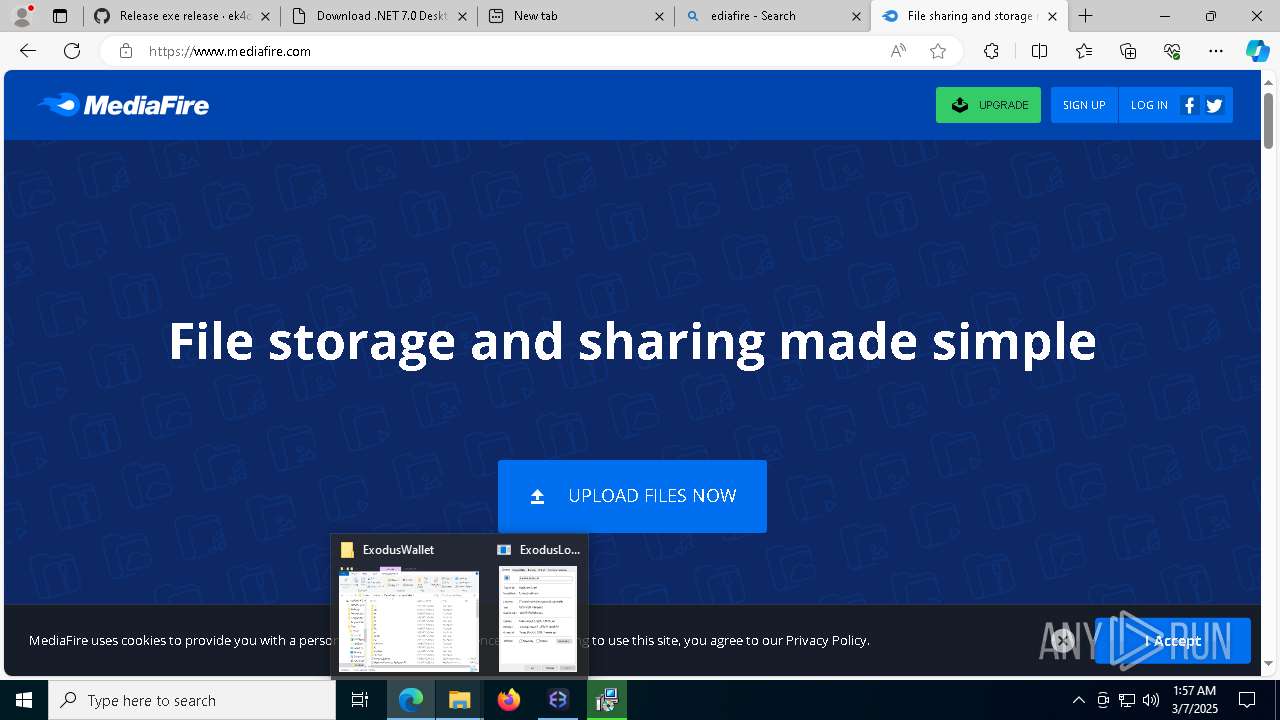
Task: Open File Explorer from taskbar
Action: pyautogui.click(x=460, y=700)
